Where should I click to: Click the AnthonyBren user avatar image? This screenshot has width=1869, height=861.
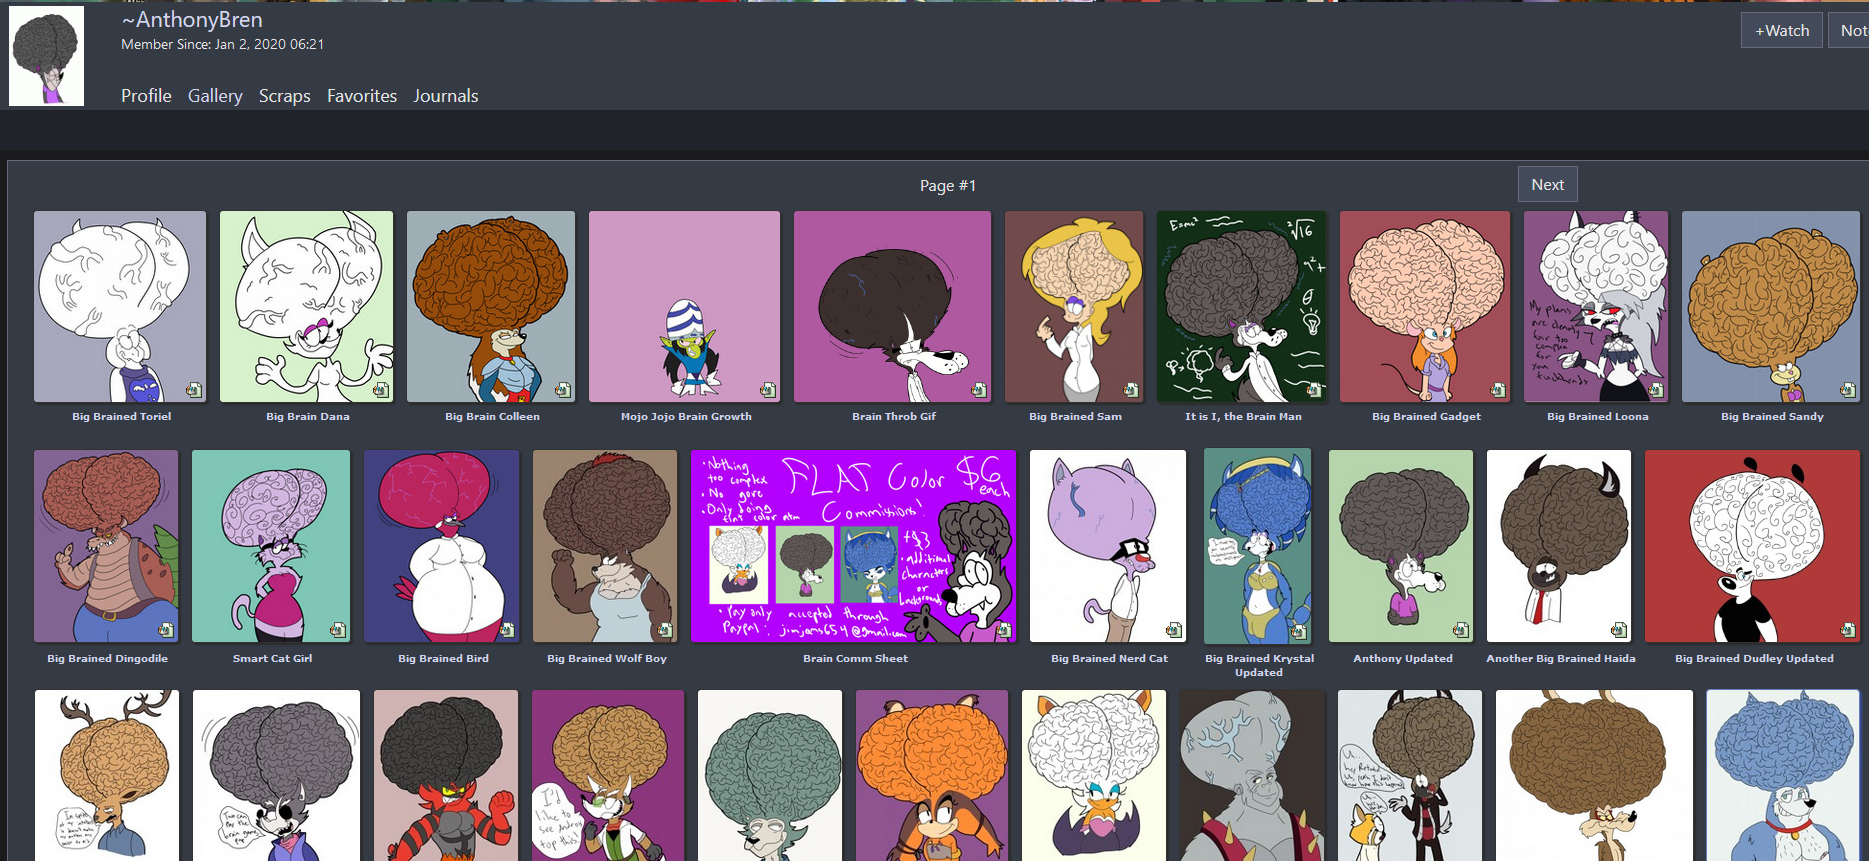[46, 56]
